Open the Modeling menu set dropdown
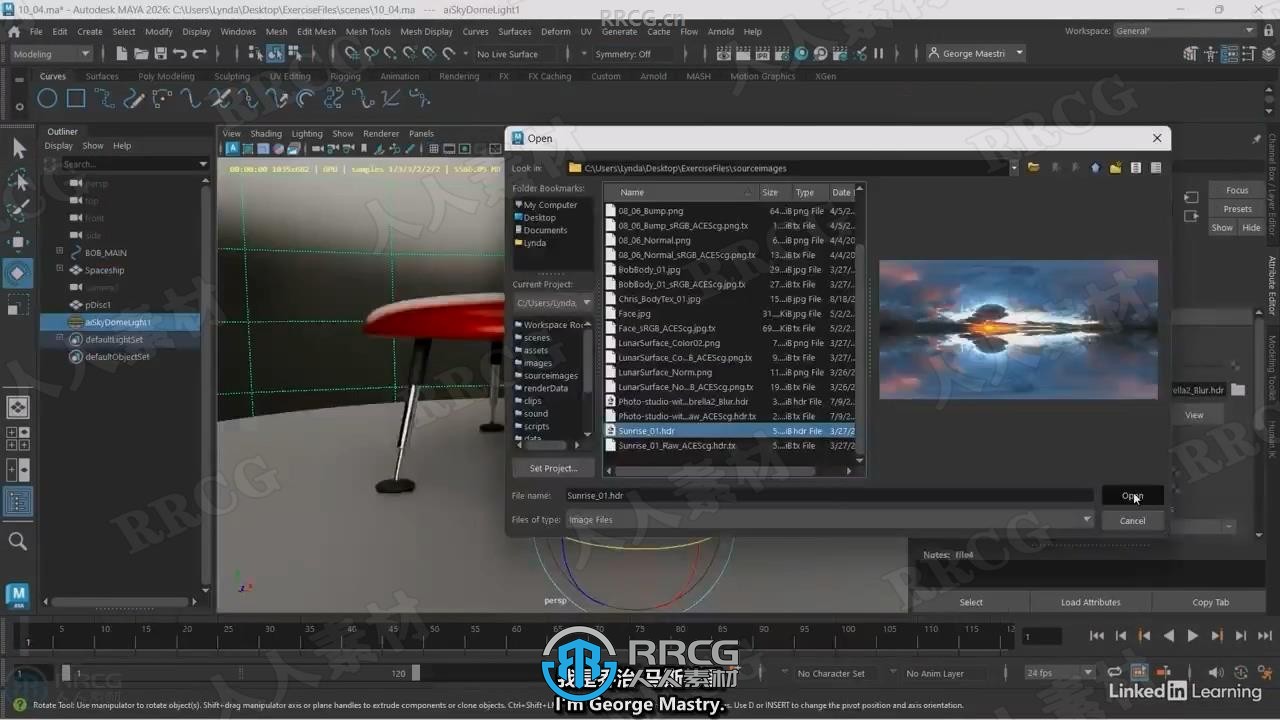1280x720 pixels. pos(51,54)
